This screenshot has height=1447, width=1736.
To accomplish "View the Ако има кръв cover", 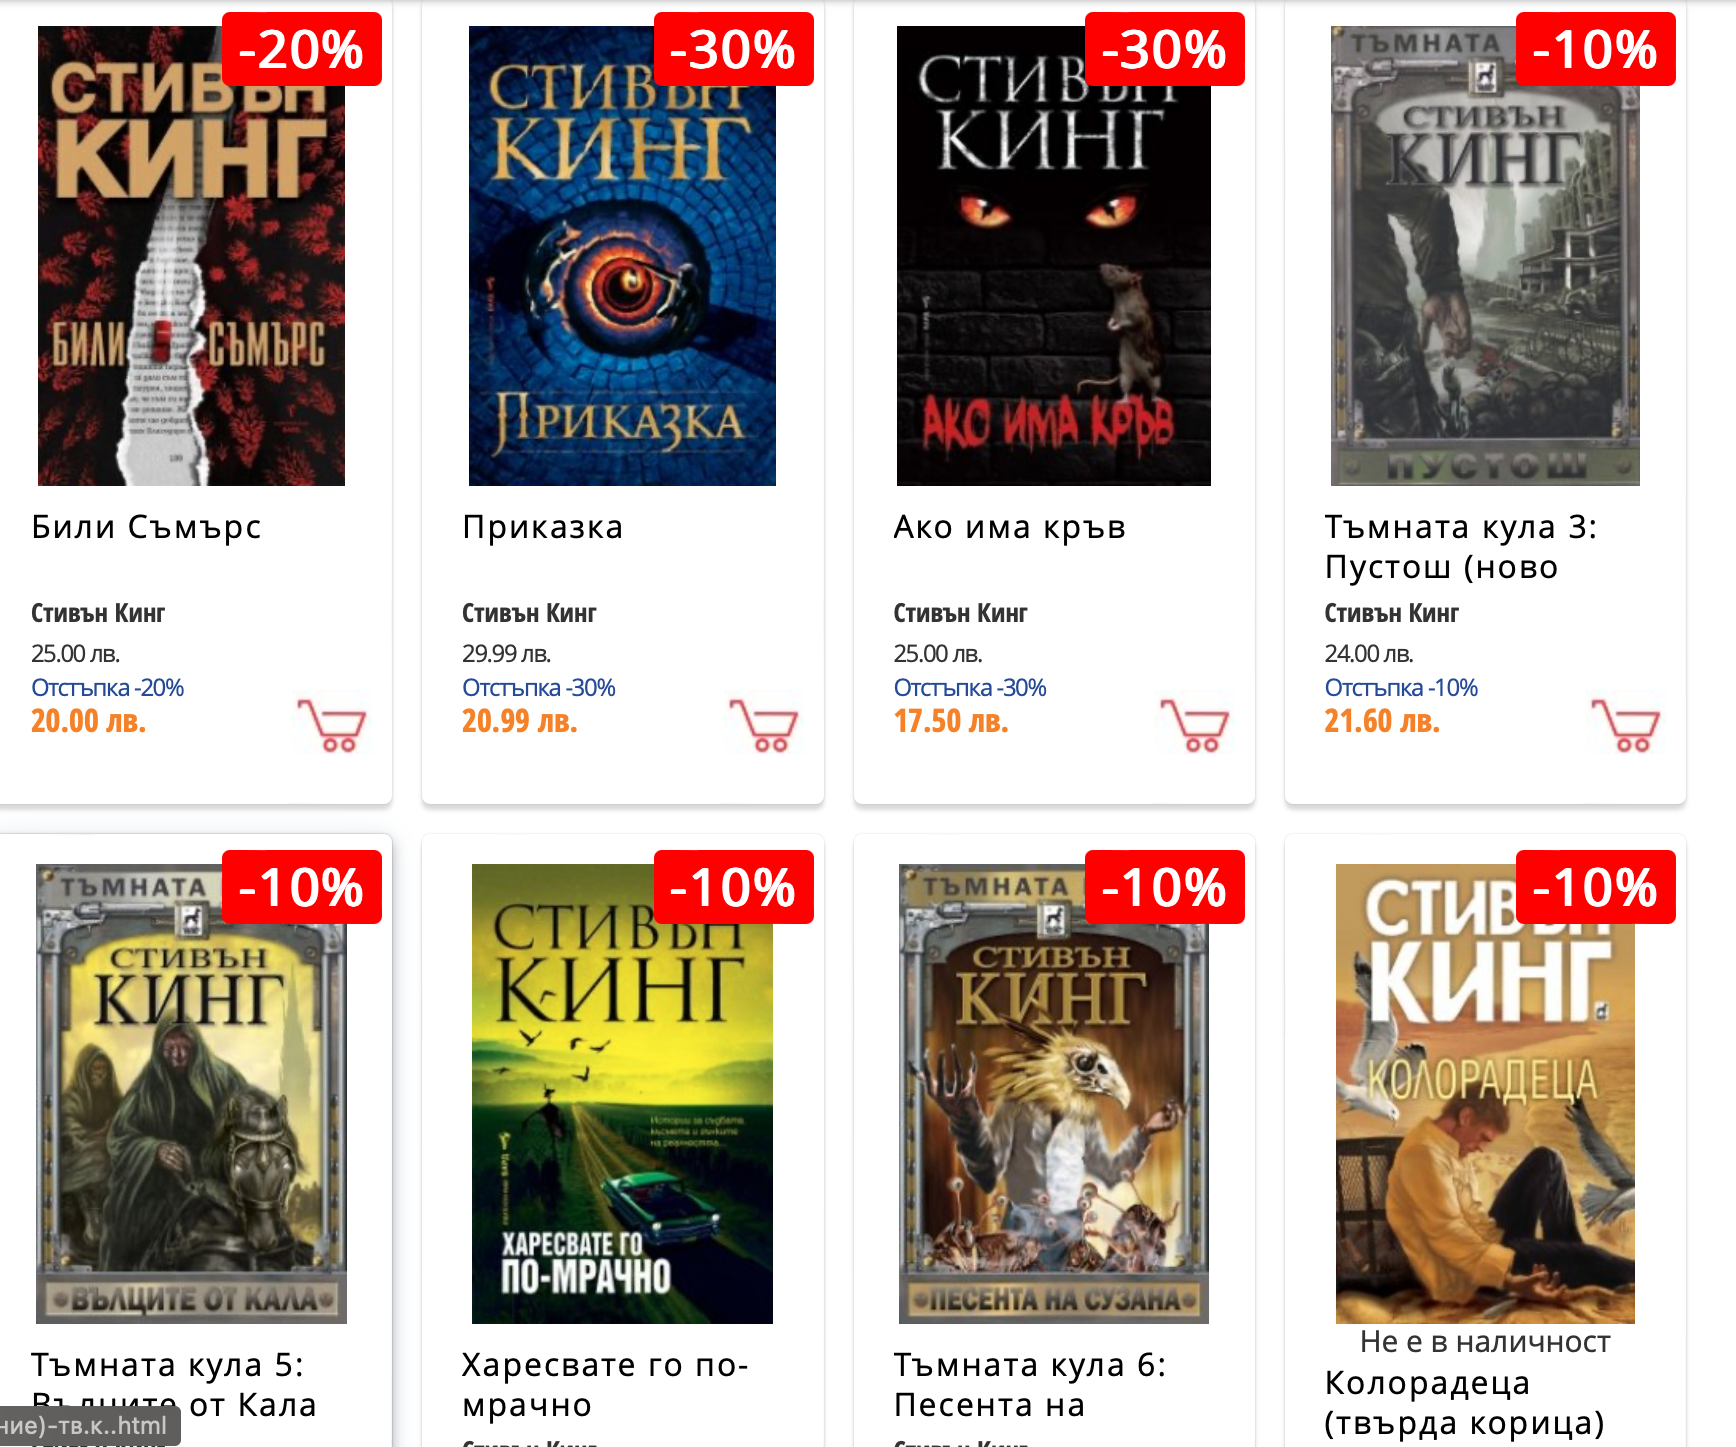I will (1054, 256).
